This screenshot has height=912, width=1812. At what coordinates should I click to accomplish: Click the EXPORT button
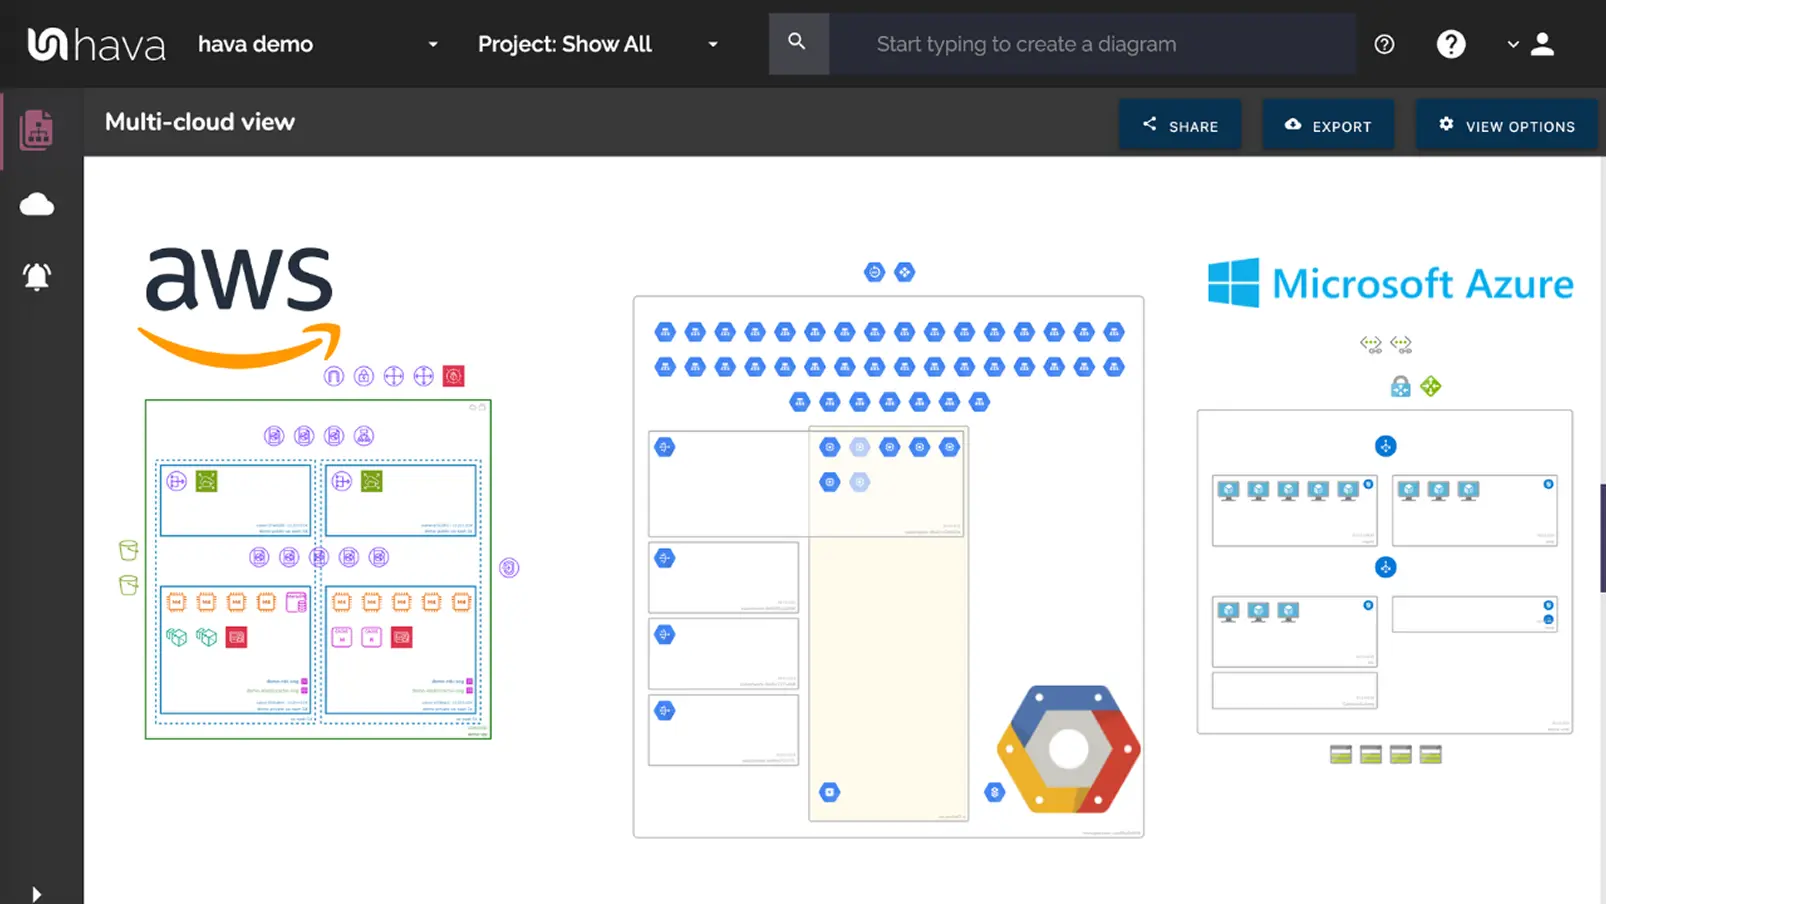[x=1328, y=125]
